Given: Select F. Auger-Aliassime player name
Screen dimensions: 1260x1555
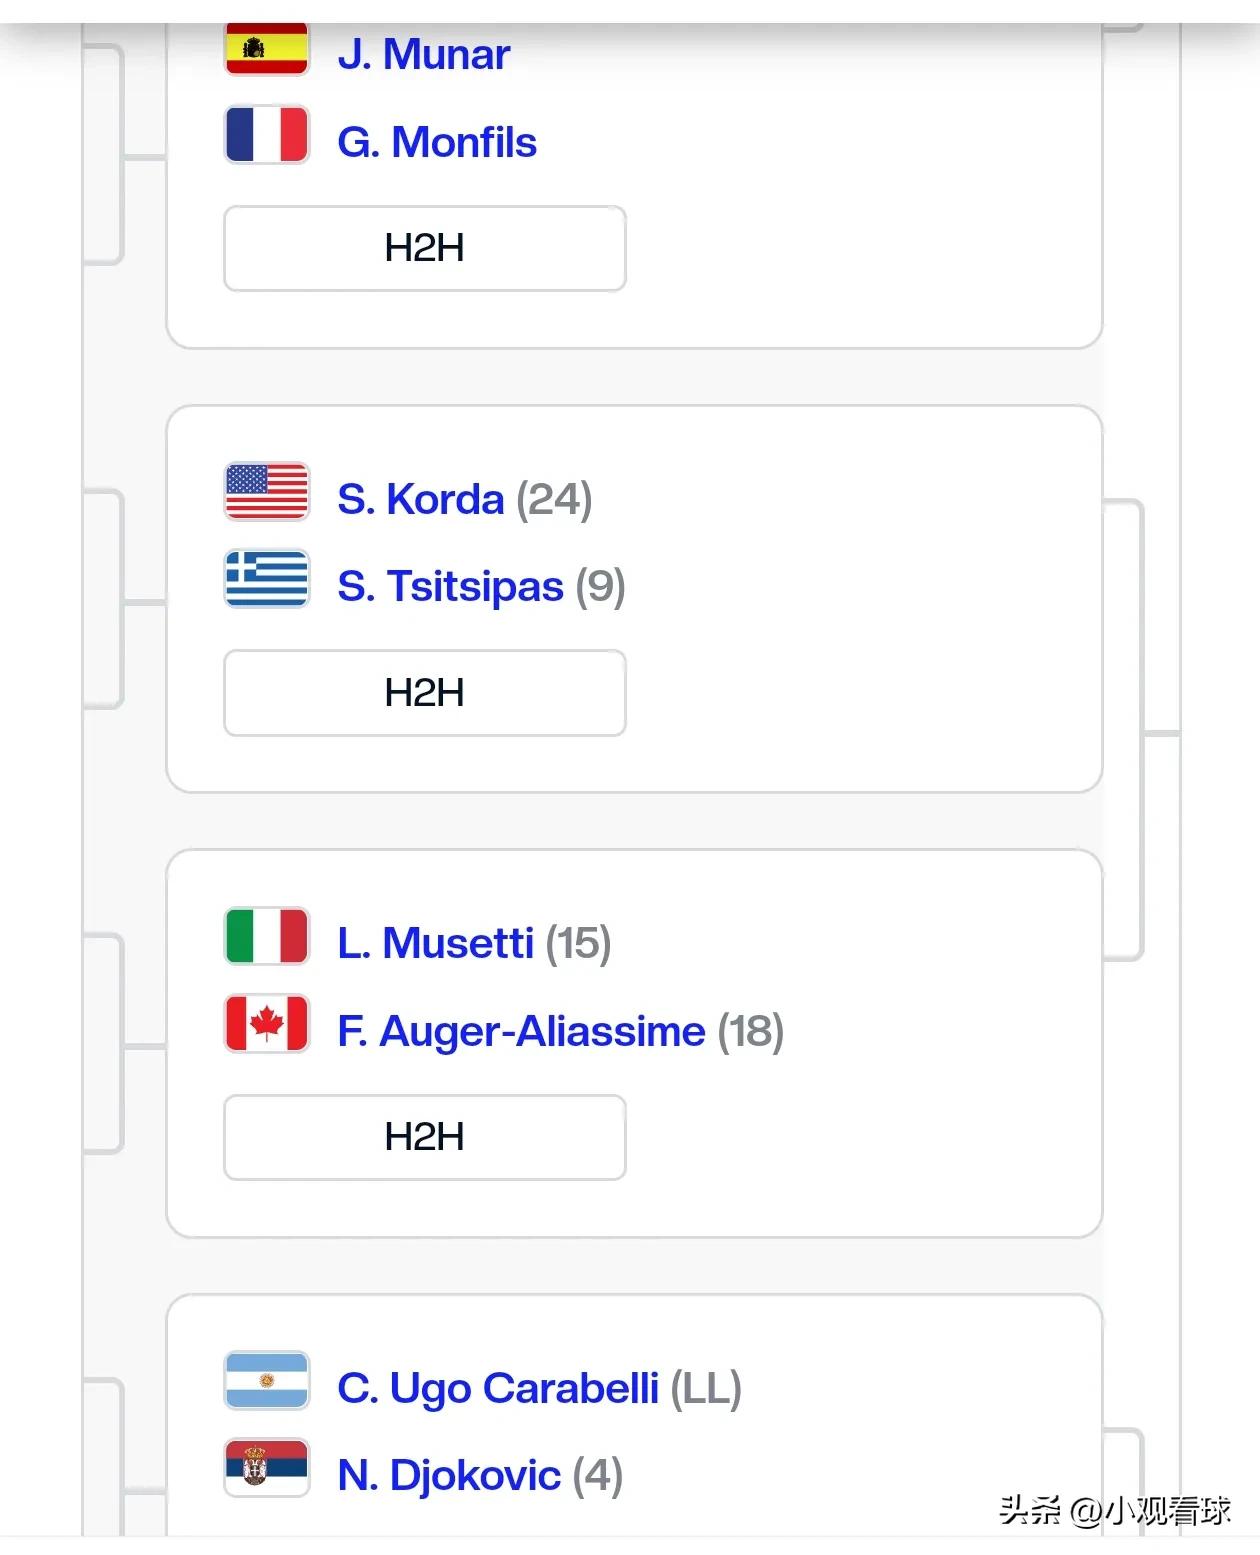Looking at the screenshot, I should coord(521,1031).
